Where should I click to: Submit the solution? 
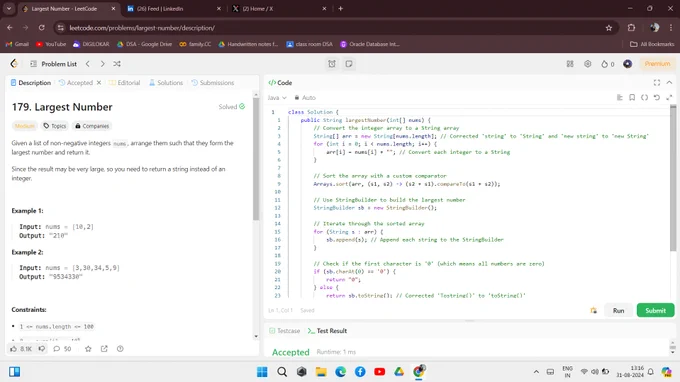pos(655,310)
